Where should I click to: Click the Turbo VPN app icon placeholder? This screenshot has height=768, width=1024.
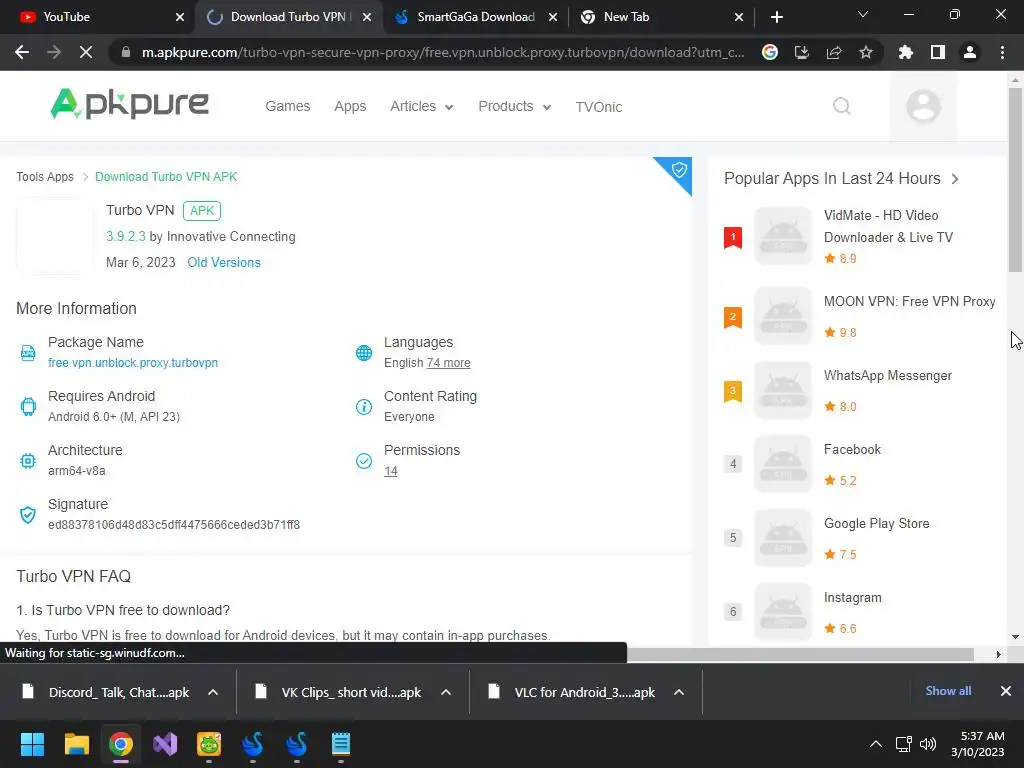(x=56, y=236)
